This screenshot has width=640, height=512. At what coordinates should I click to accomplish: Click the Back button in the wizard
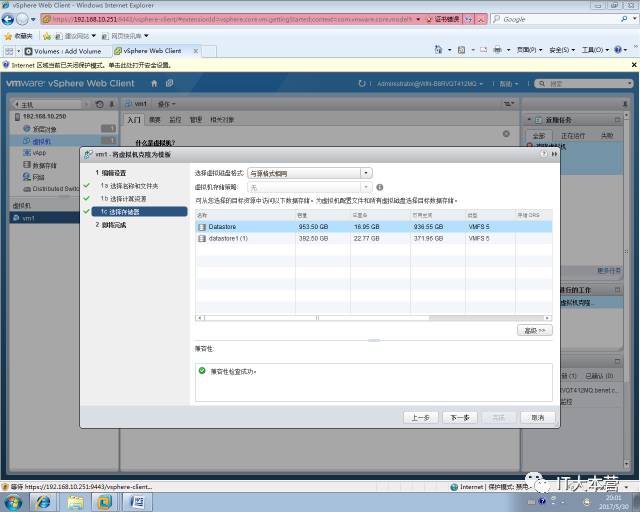pyautogui.click(x=420, y=418)
